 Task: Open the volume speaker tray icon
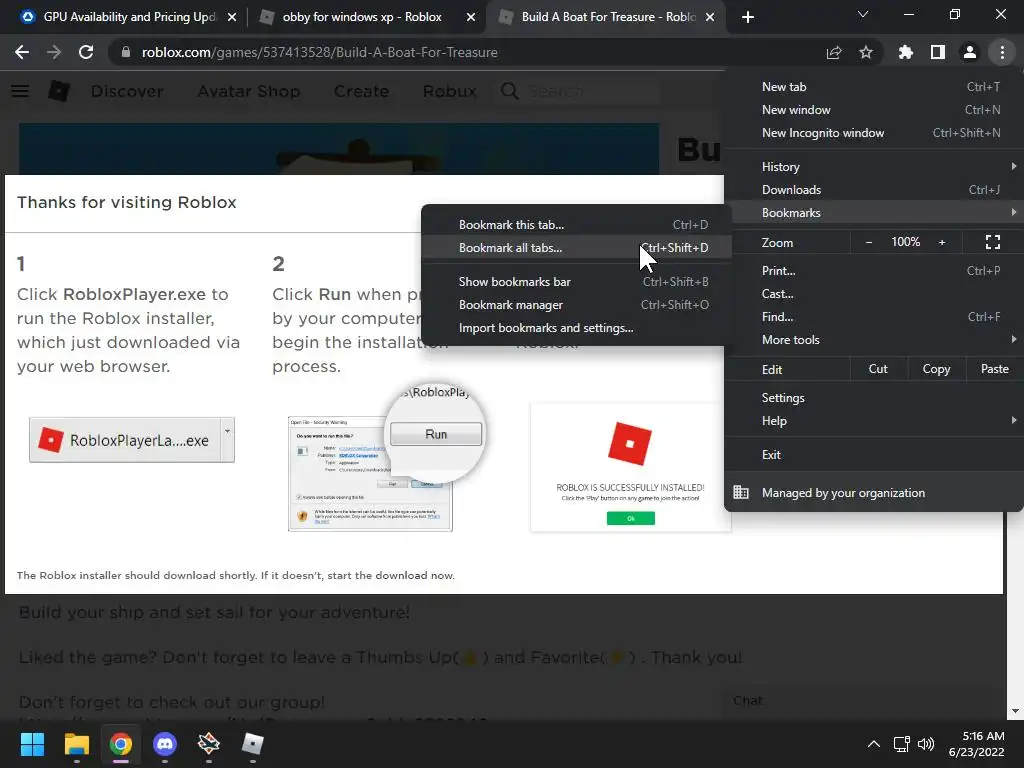pos(926,744)
